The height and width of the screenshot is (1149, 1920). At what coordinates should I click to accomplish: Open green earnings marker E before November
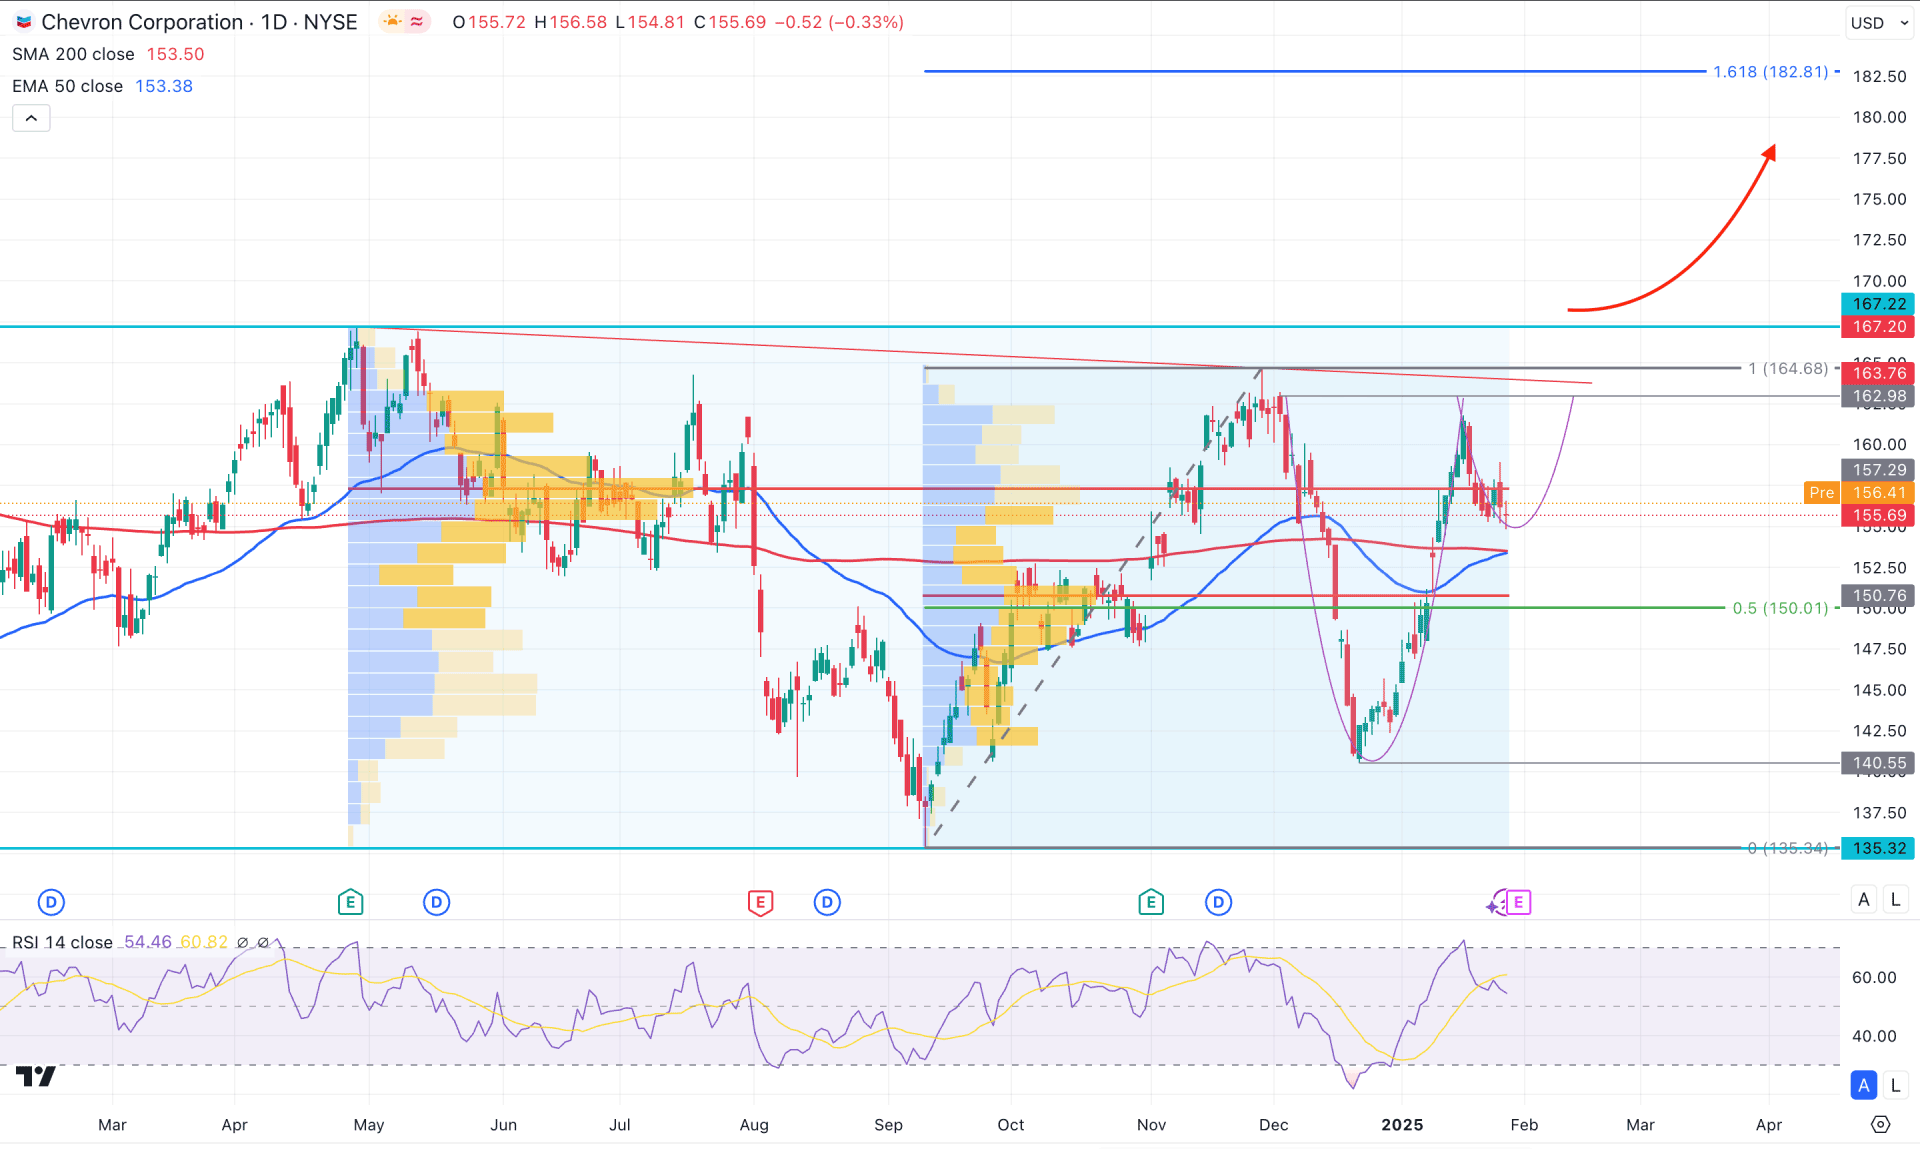coord(1151,903)
